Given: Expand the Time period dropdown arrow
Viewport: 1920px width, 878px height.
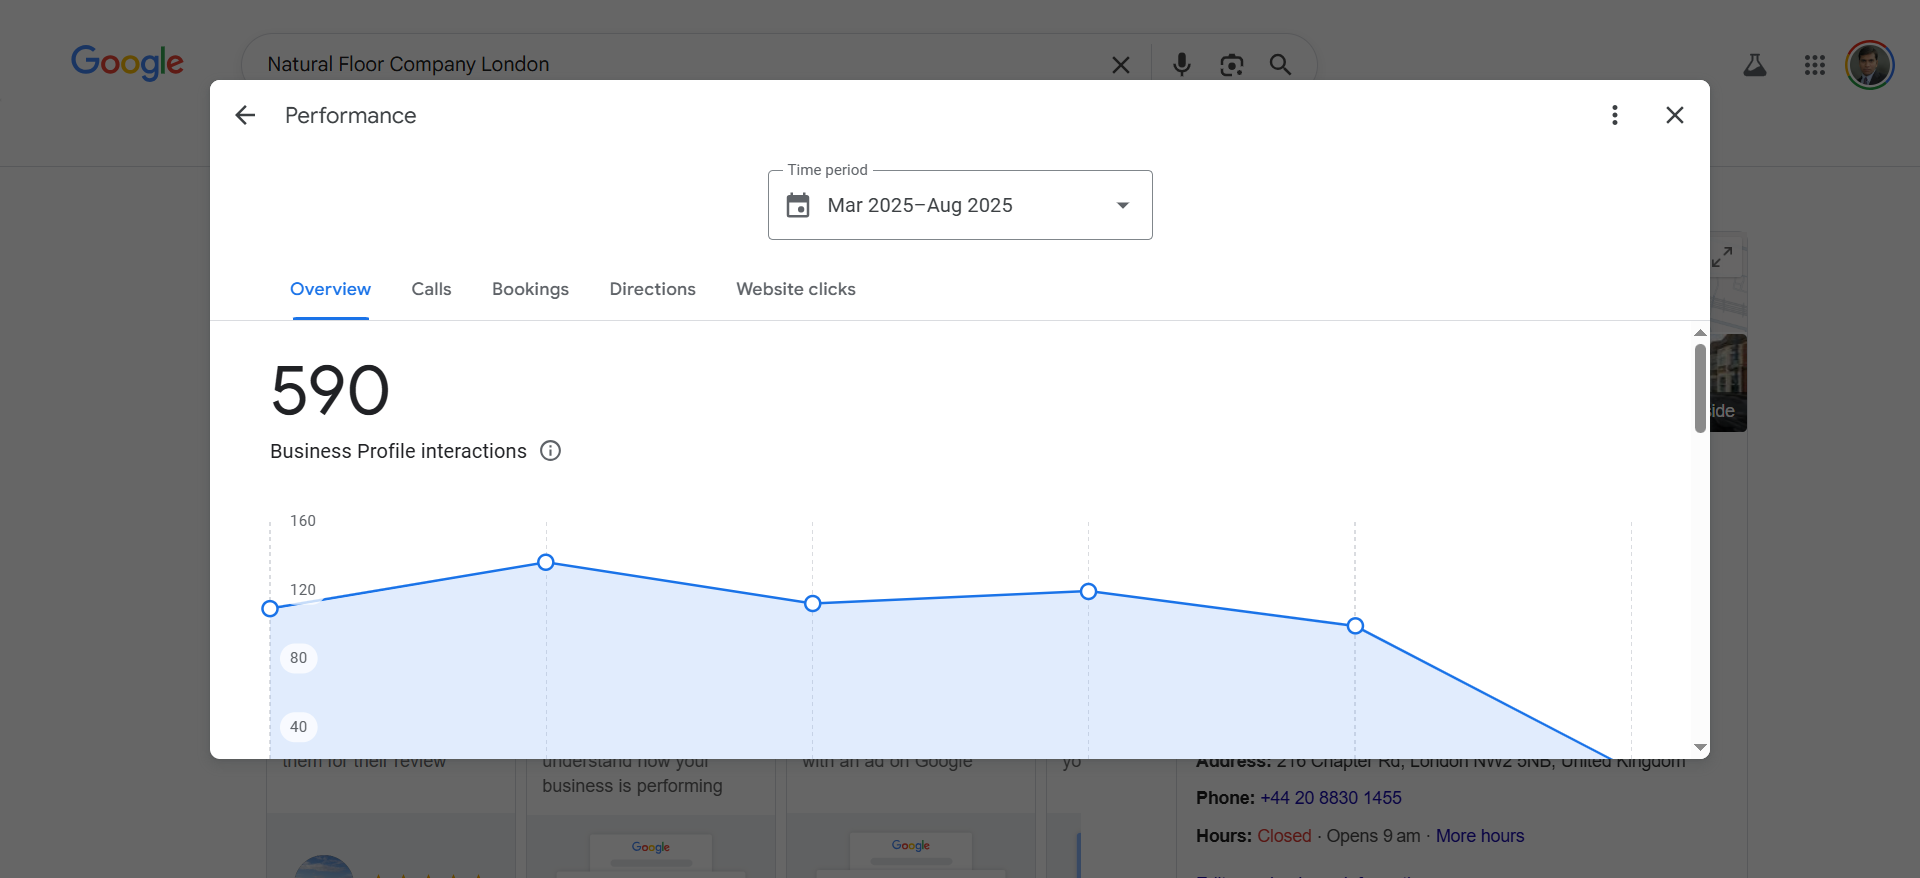Looking at the screenshot, I should click(1122, 205).
